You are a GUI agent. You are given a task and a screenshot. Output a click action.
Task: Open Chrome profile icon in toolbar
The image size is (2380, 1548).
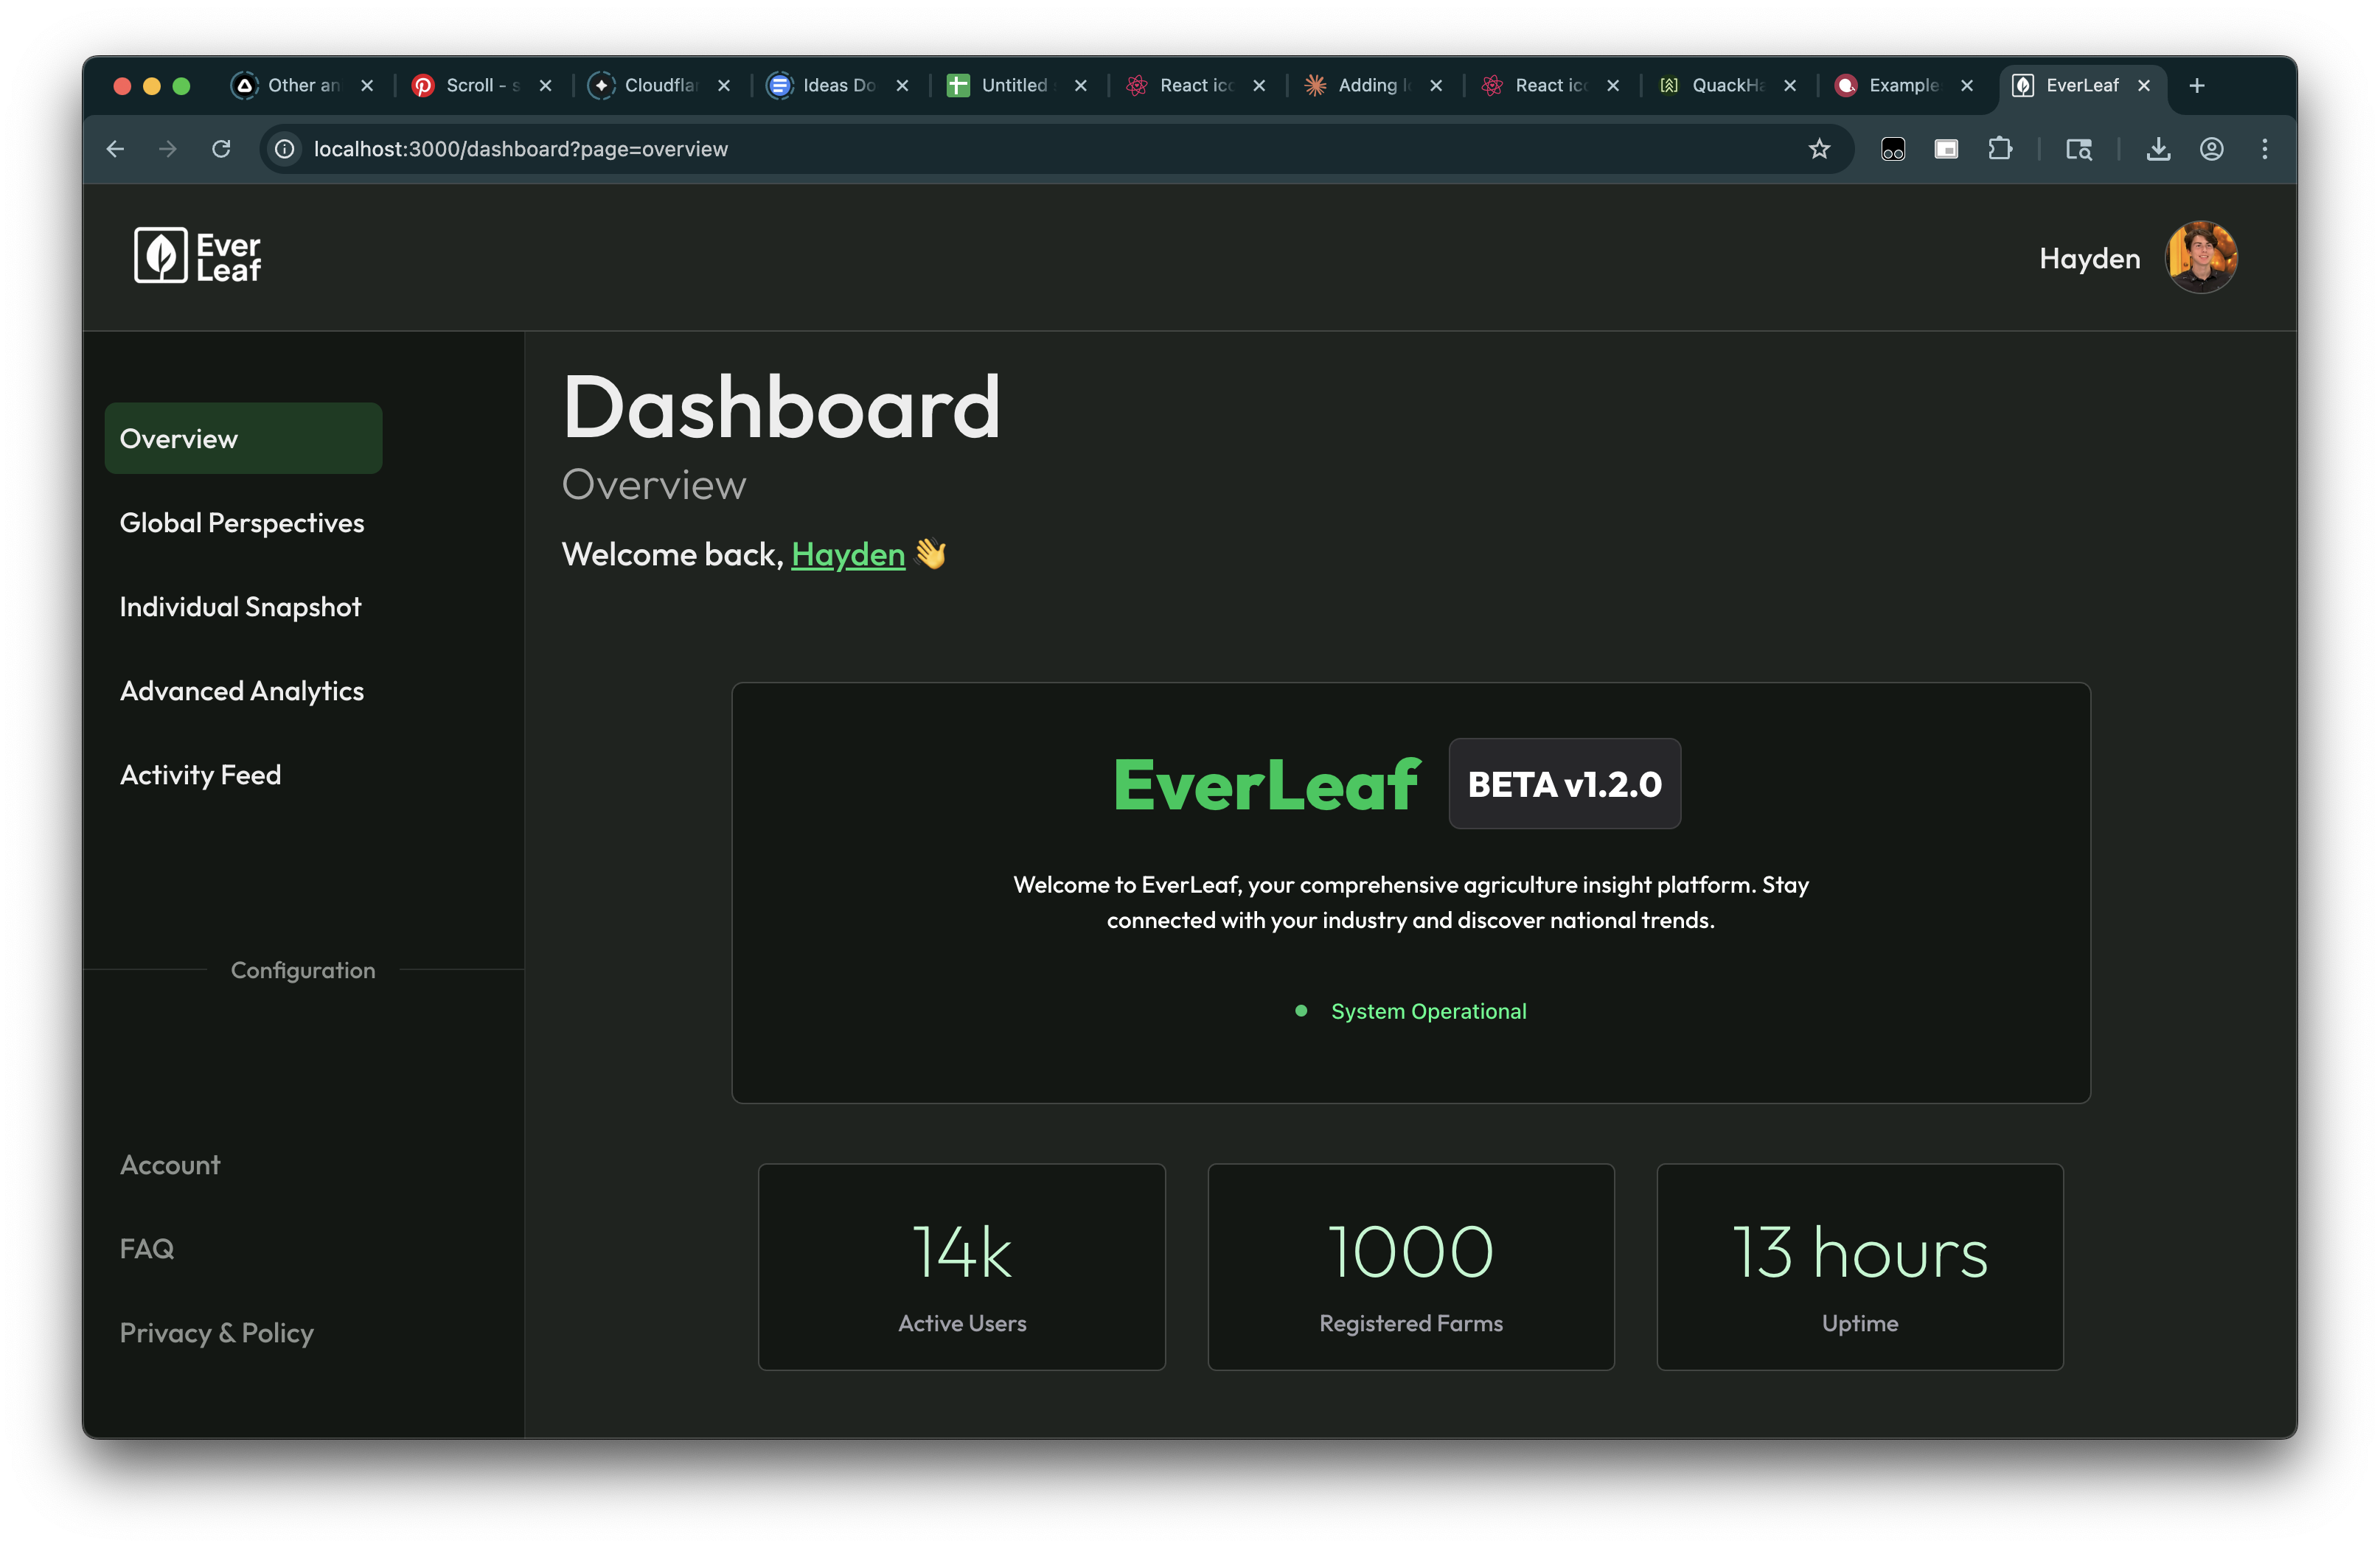point(2211,149)
